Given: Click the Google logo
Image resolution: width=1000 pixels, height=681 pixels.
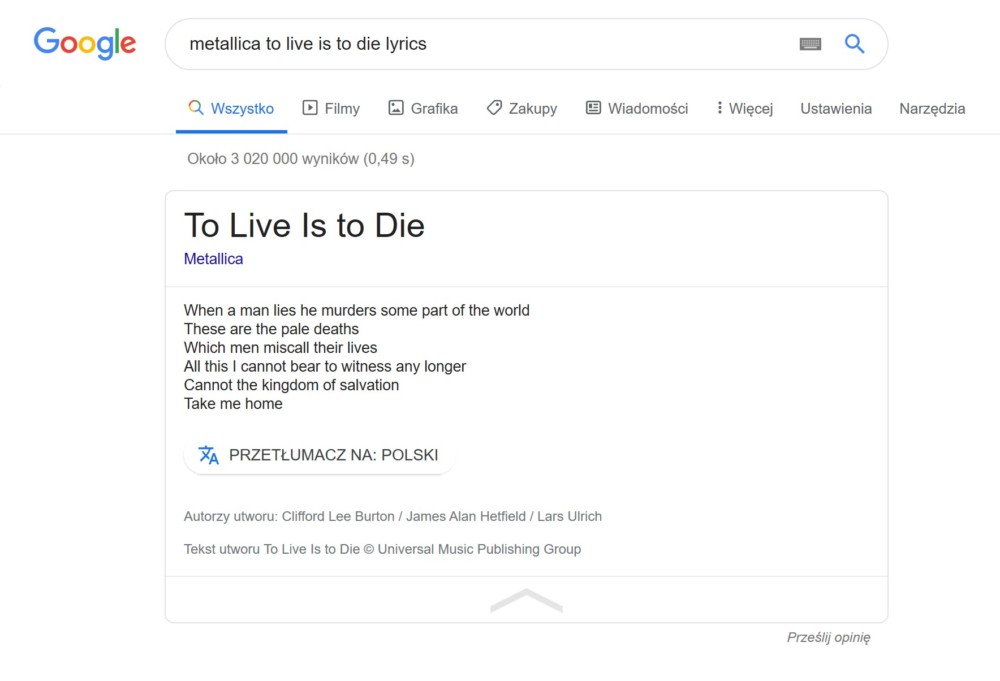Looking at the screenshot, I should point(85,43).
